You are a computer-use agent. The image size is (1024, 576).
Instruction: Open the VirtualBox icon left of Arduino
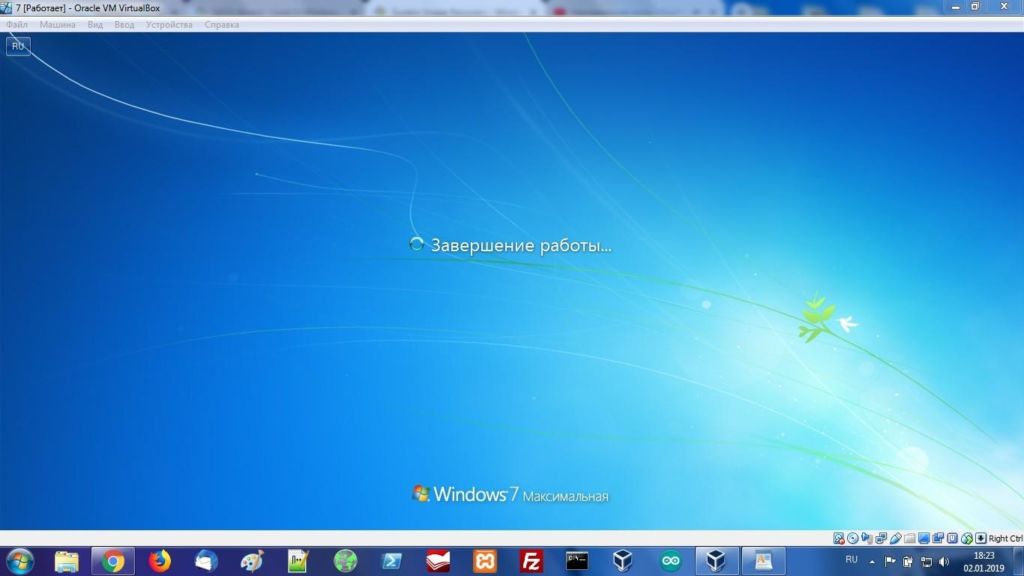(623, 562)
